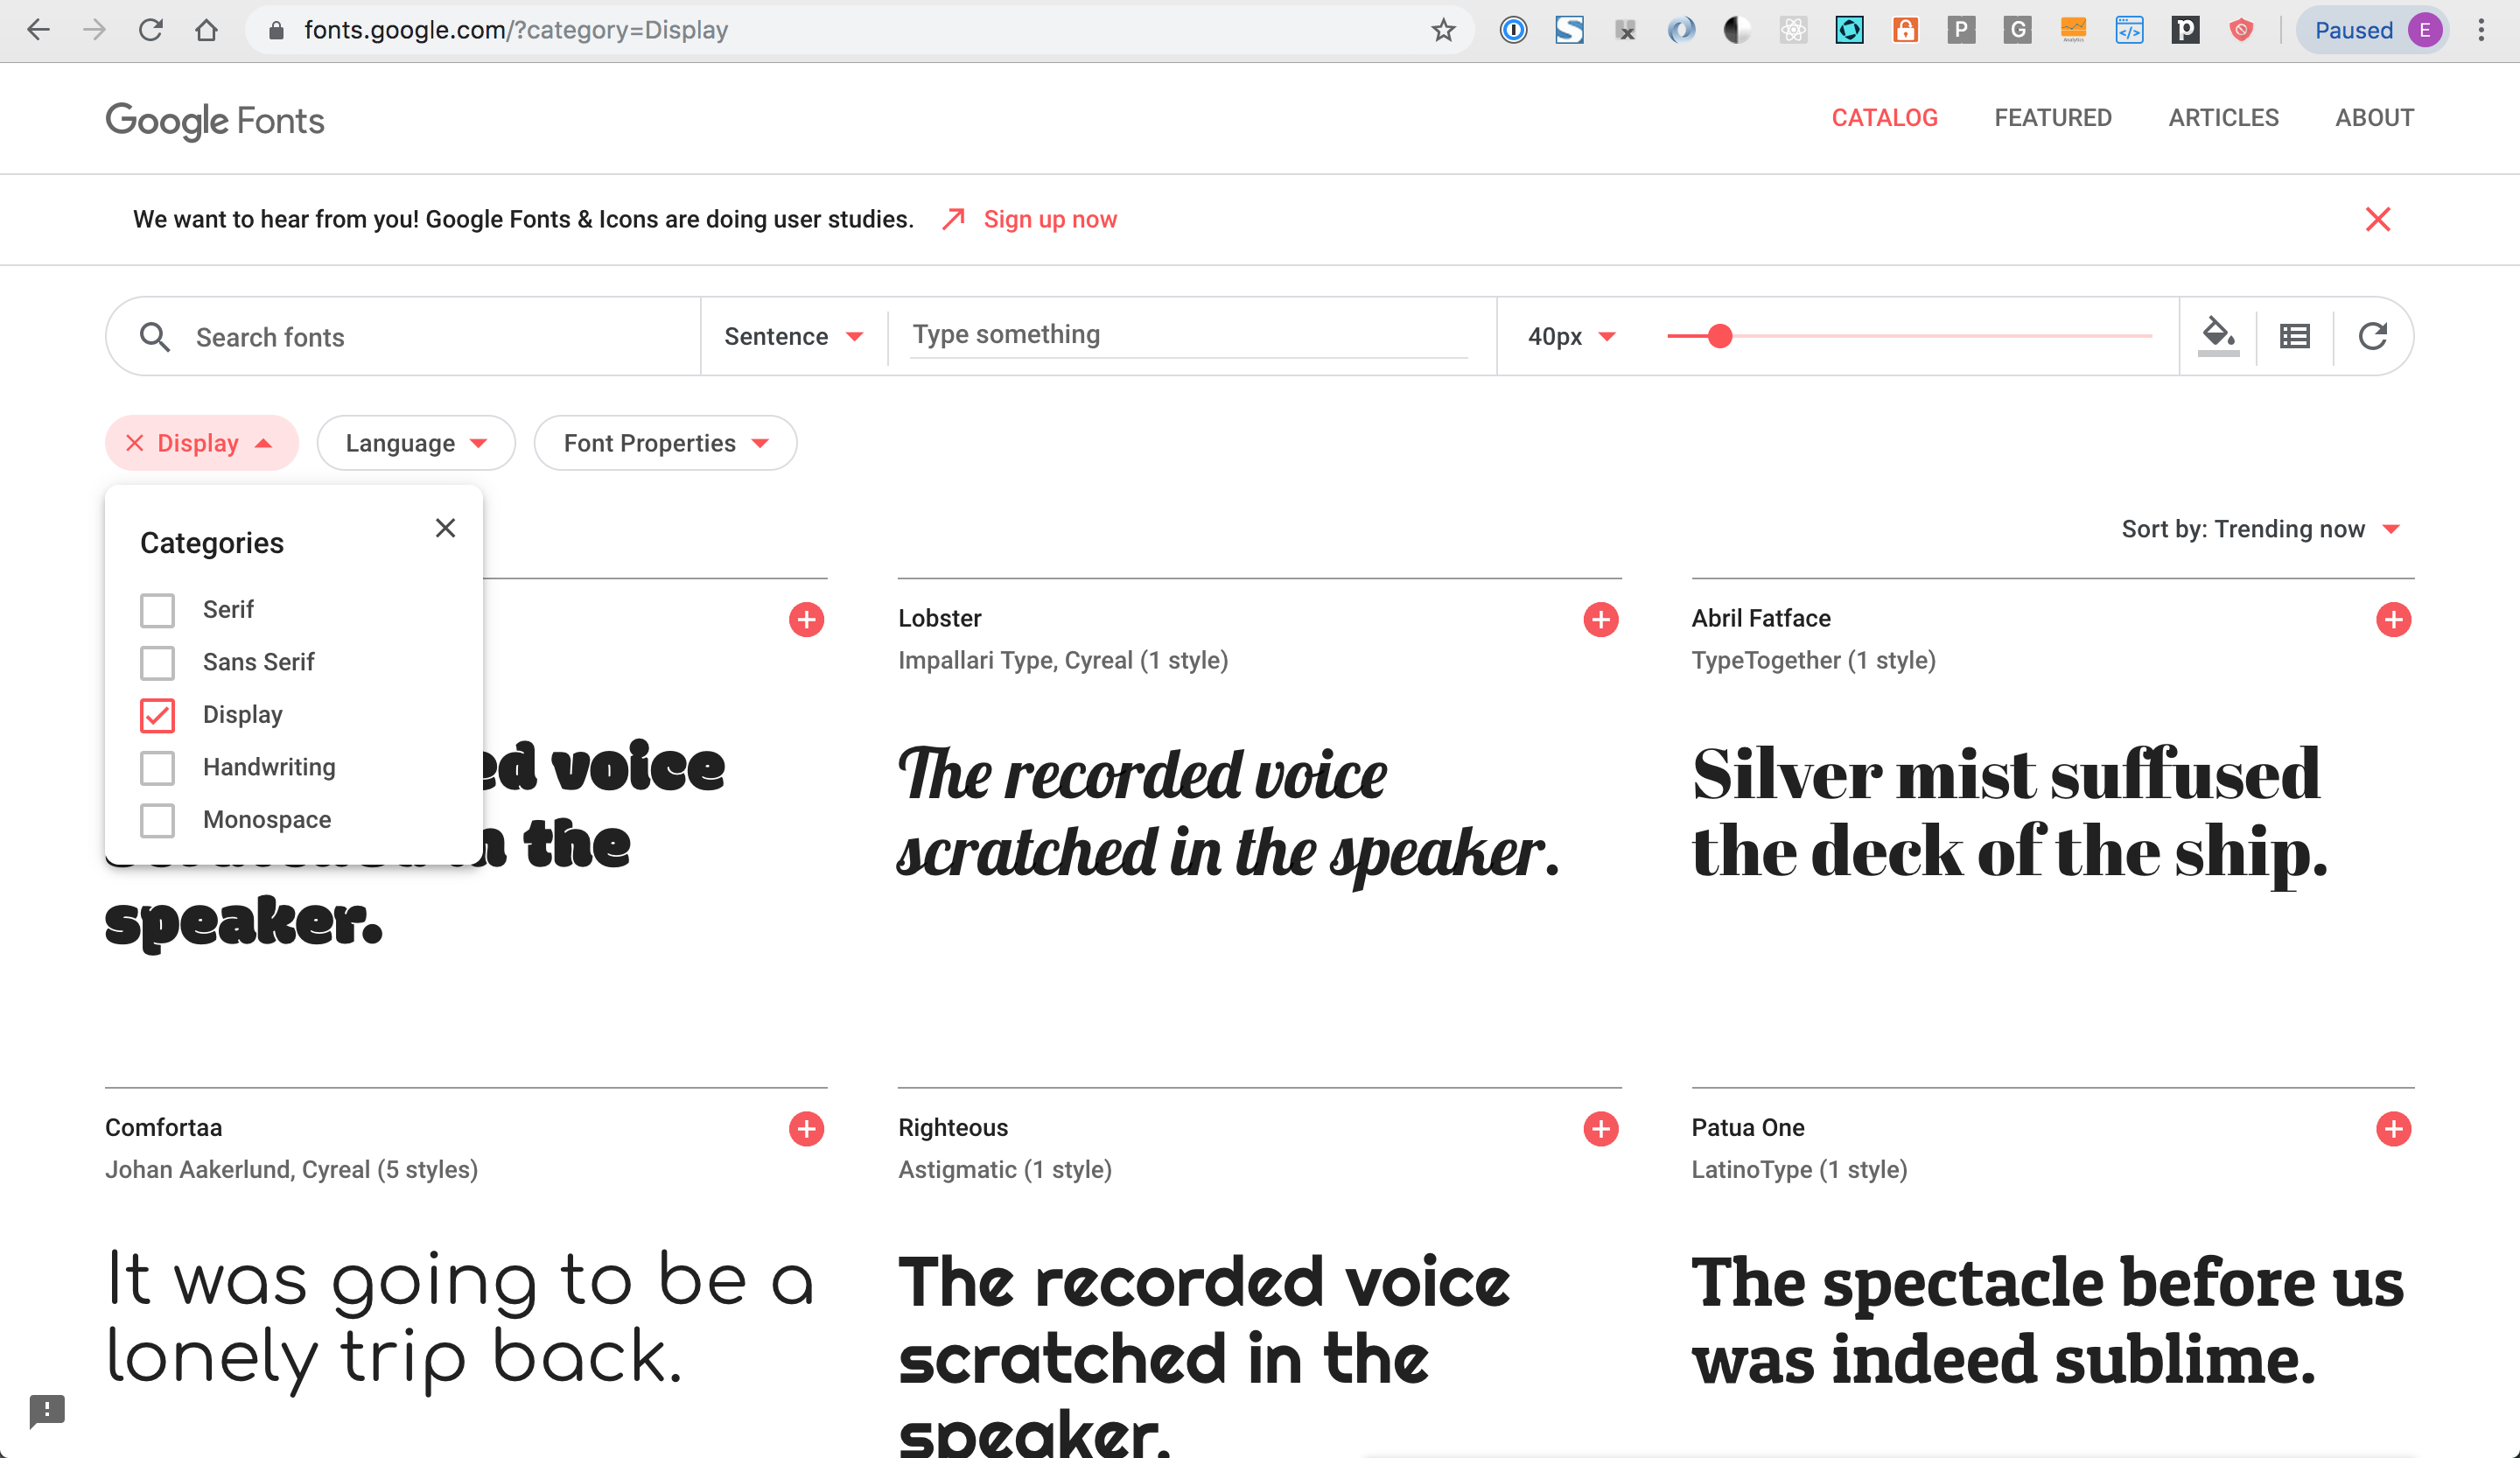The image size is (2520, 1458).
Task: Click the feedback icon at bottom left
Action: pyautogui.click(x=46, y=1411)
